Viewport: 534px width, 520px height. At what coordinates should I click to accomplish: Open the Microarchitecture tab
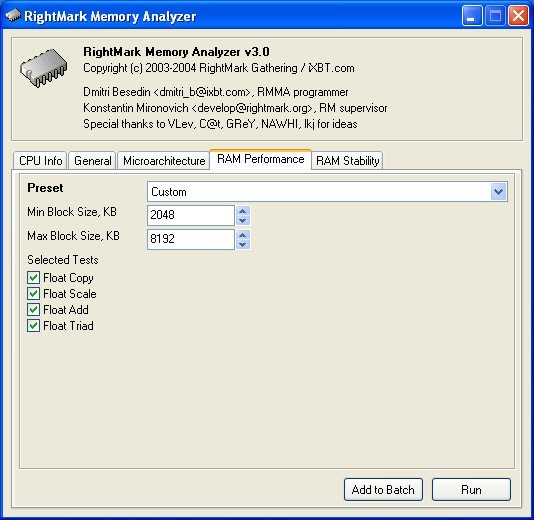coord(164,161)
